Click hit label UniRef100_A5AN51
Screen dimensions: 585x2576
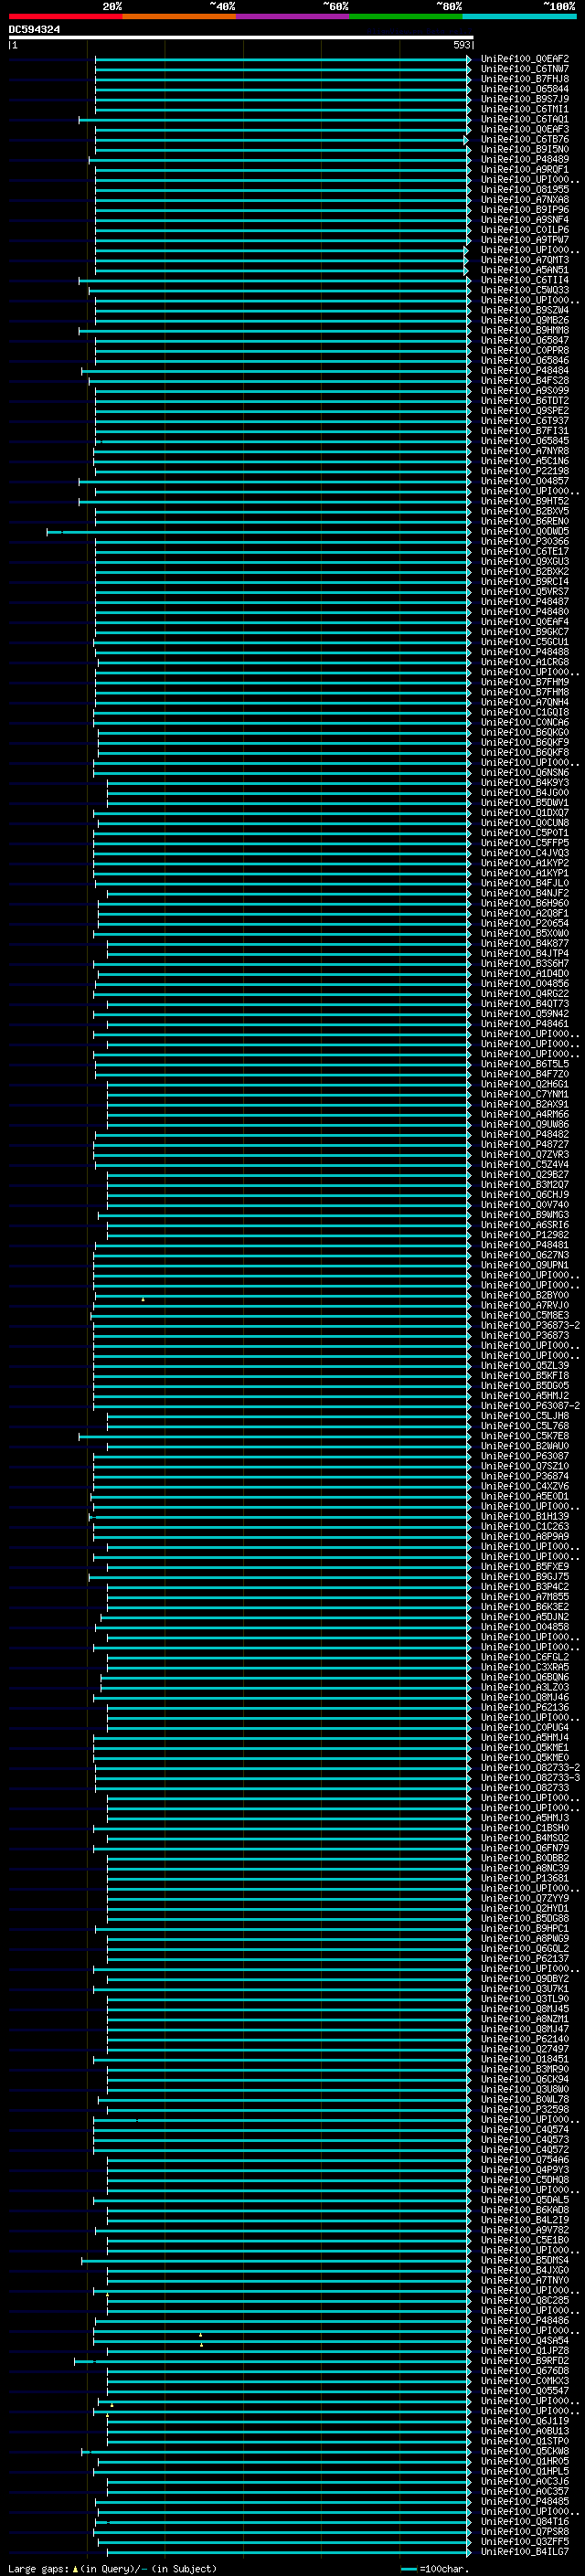(525, 270)
